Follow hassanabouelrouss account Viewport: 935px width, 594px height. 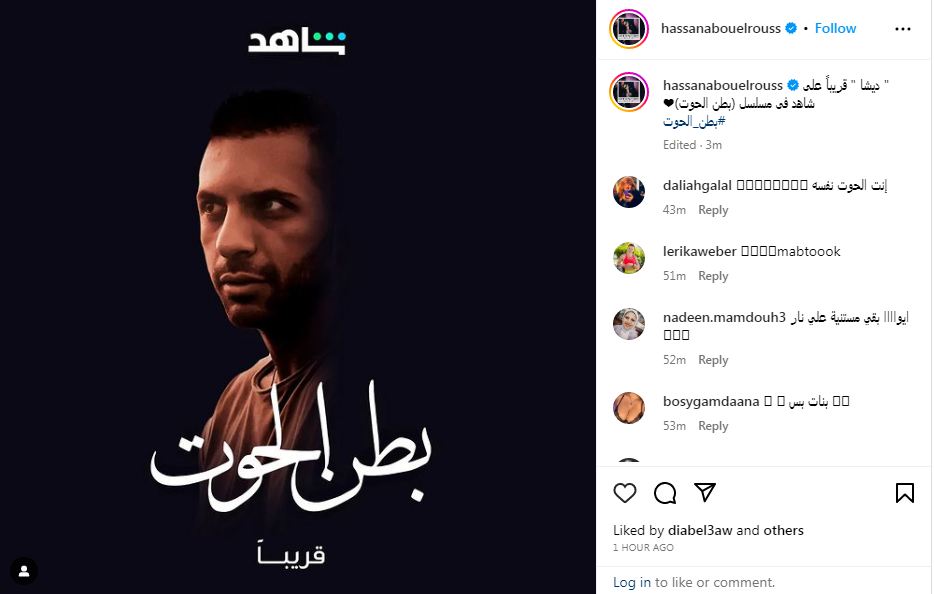click(835, 28)
